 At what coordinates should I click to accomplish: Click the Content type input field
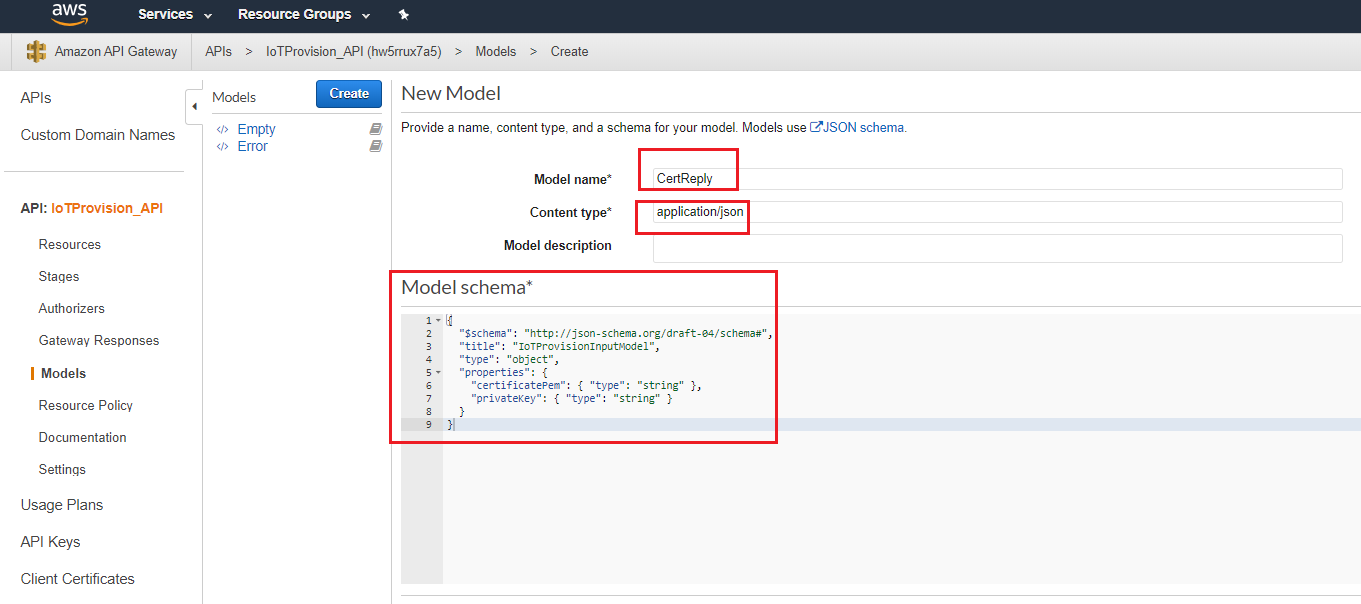pyautogui.click(x=997, y=212)
